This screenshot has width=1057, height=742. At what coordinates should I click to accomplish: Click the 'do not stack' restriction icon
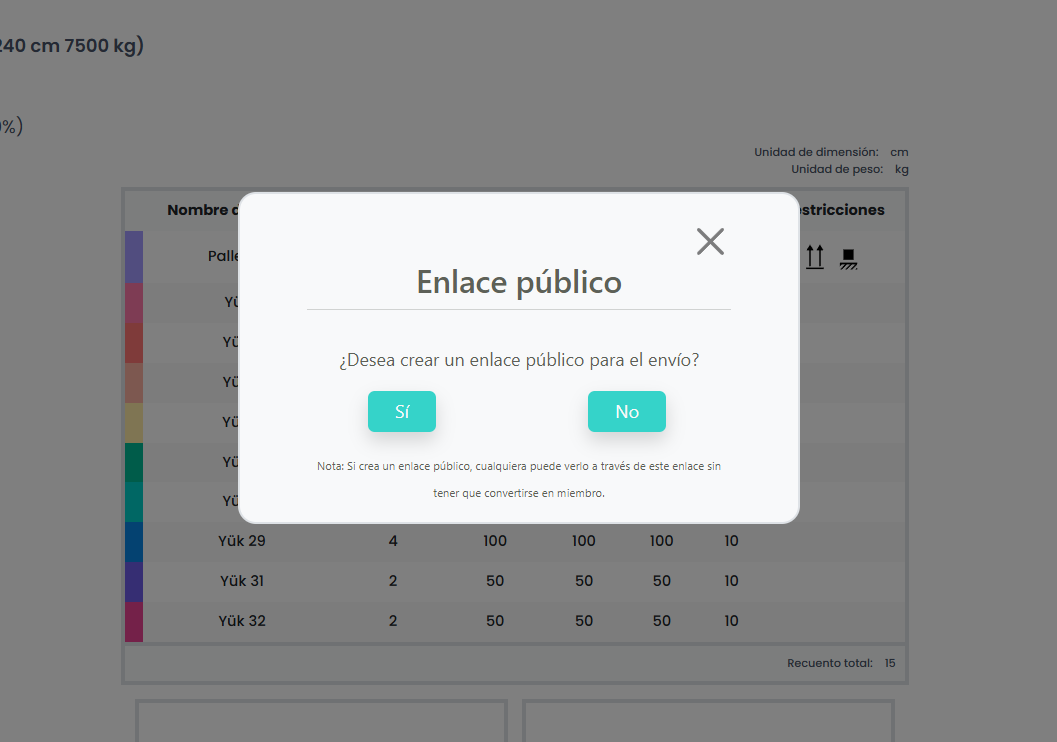point(848,257)
